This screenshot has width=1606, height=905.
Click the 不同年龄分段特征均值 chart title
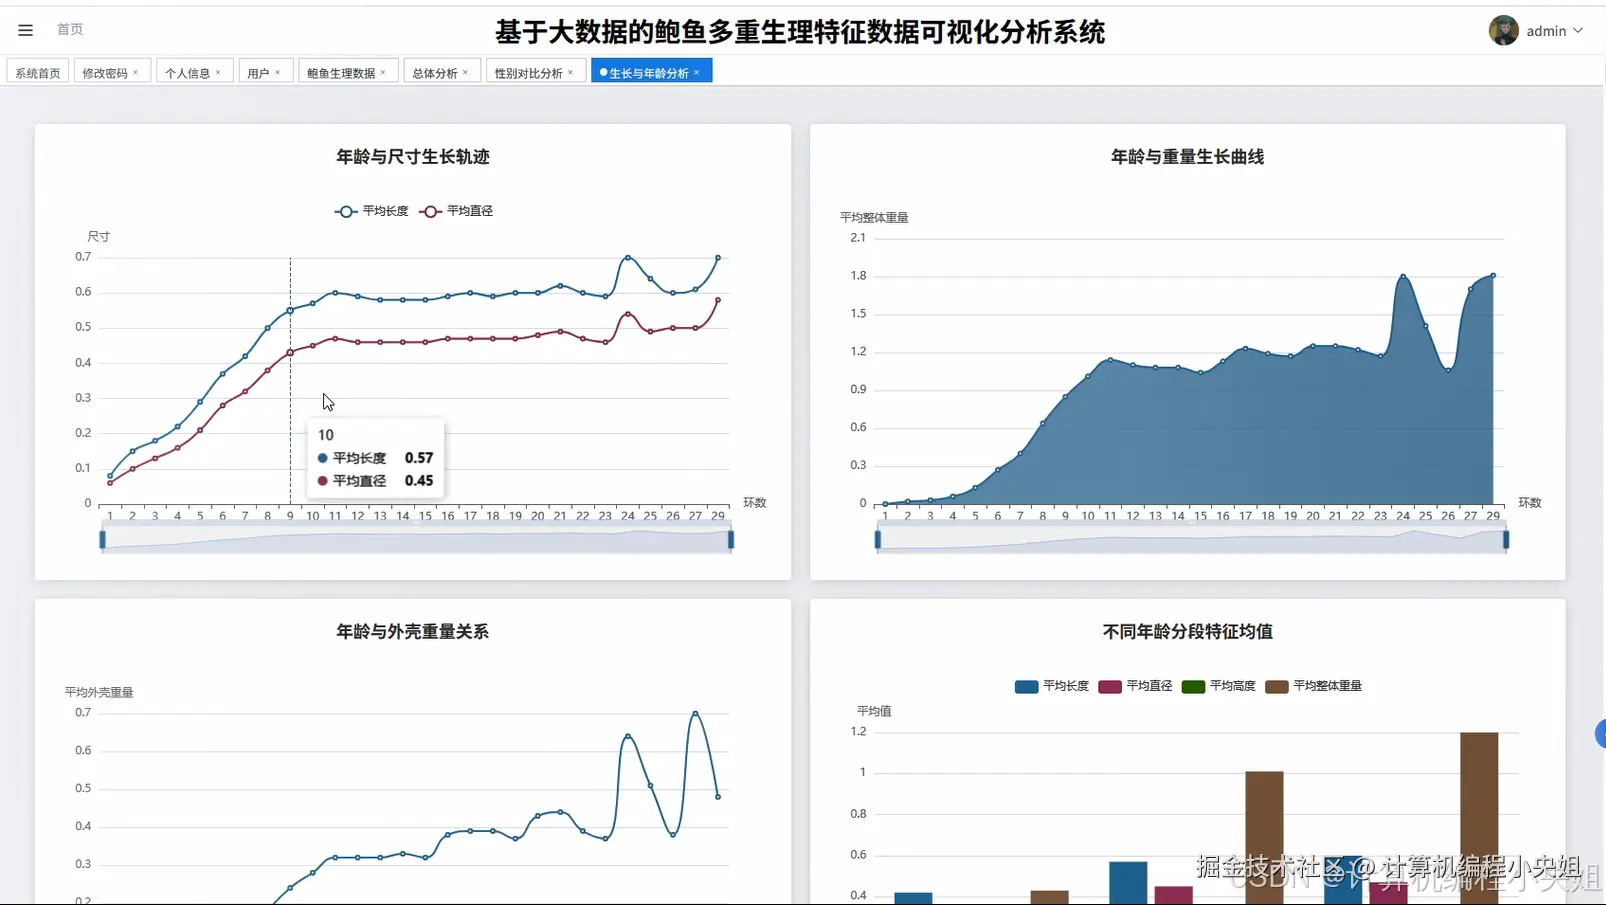pos(1187,632)
